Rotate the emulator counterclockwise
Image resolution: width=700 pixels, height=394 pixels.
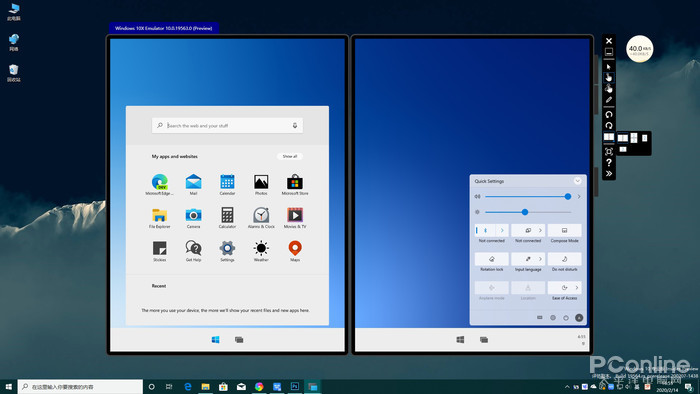pyautogui.click(x=608, y=115)
